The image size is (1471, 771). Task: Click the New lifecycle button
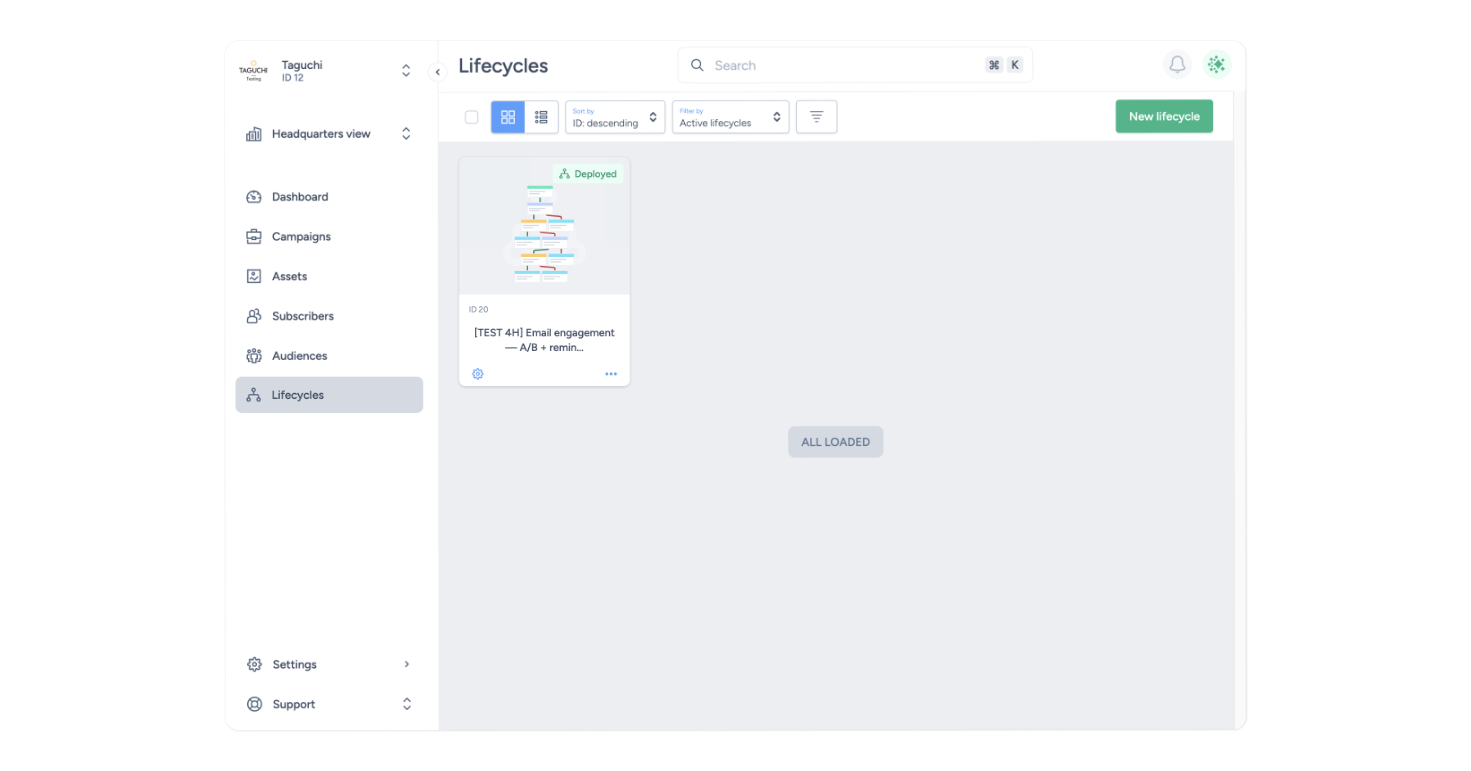(x=1164, y=117)
